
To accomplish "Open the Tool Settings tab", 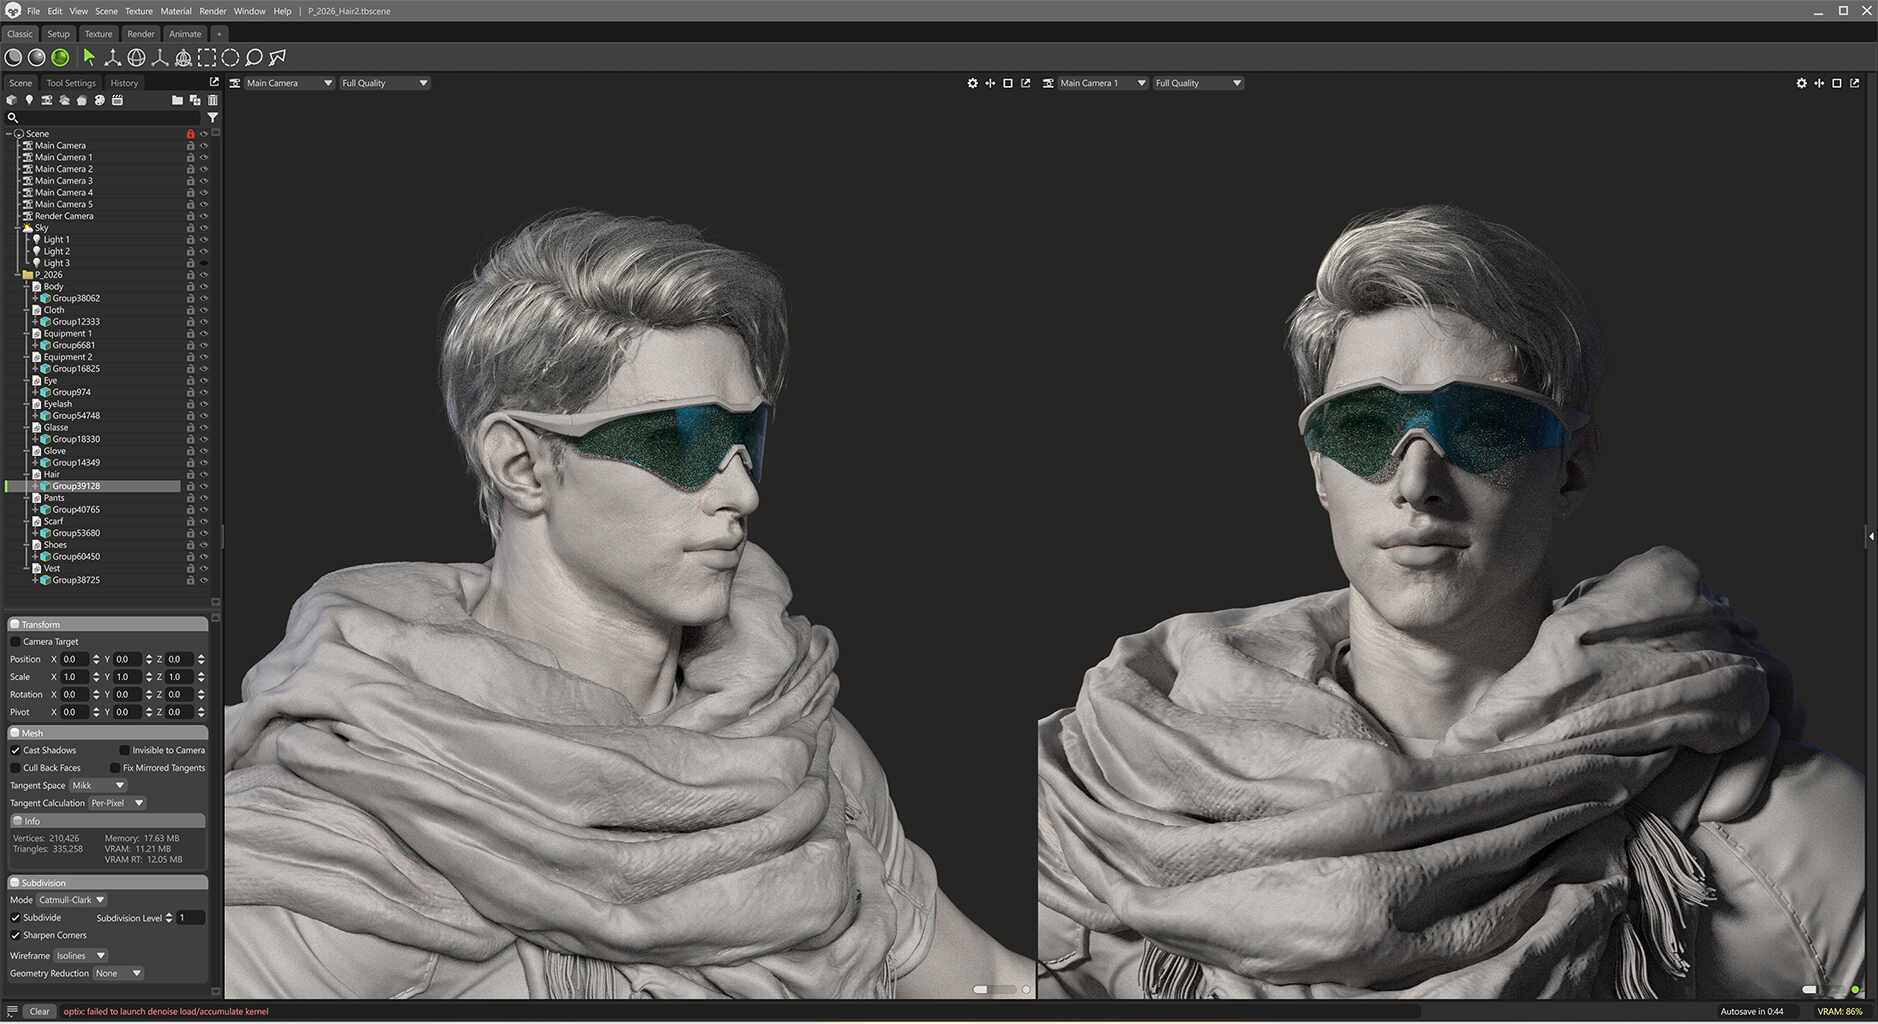I will [x=71, y=83].
